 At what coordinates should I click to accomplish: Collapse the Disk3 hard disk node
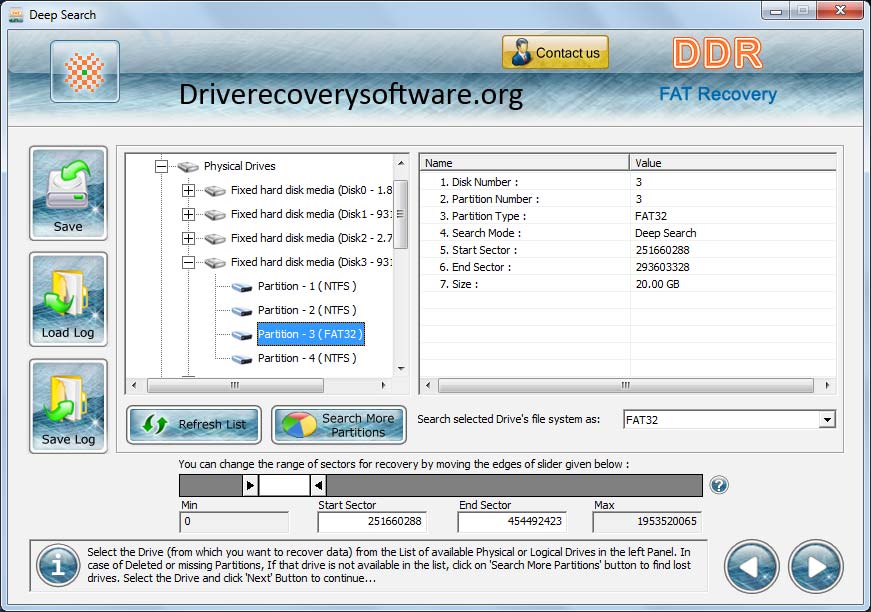point(188,262)
